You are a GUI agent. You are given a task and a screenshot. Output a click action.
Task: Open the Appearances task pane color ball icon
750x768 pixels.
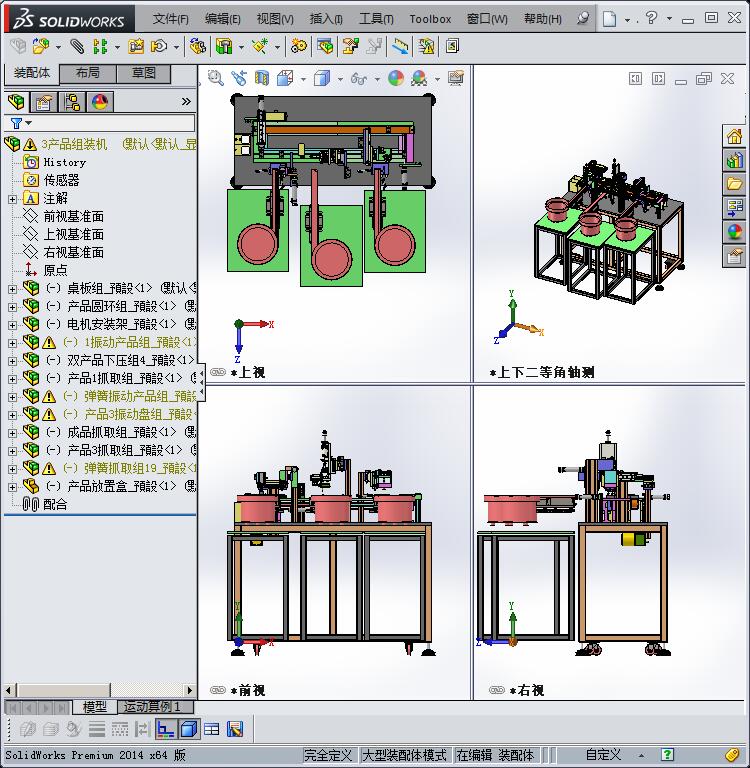(x=734, y=231)
